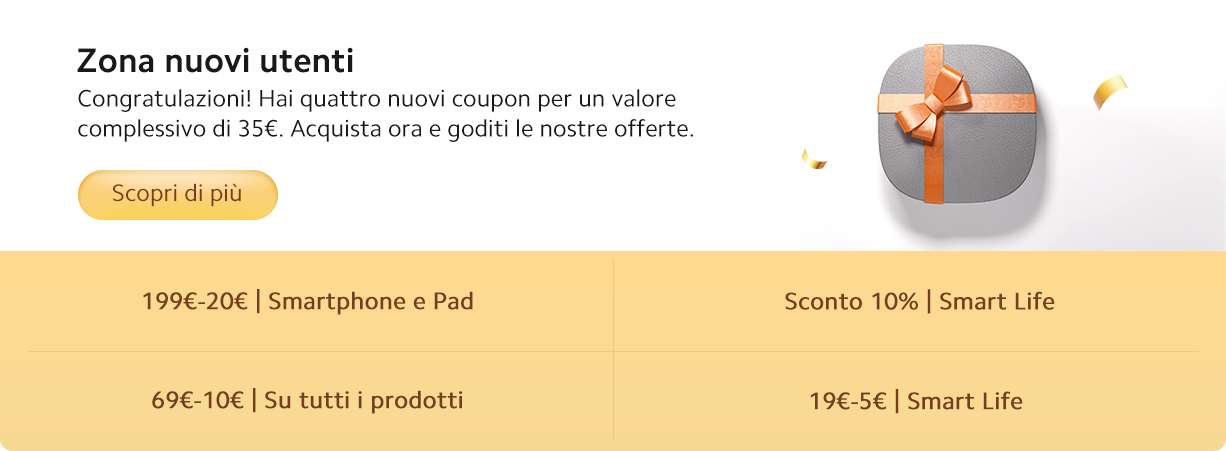Select the 69€-10€ coupon amount
The width and height of the screenshot is (1226, 451).
click(197, 401)
